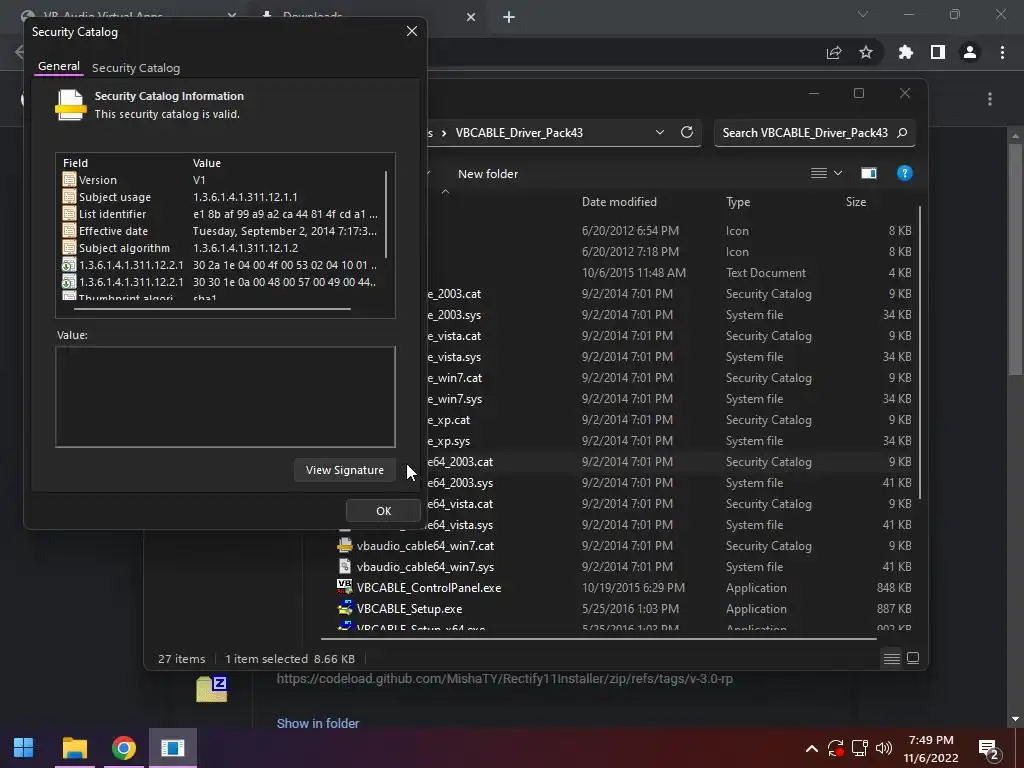Open Explorer help icon
The image size is (1024, 768).
pyautogui.click(x=904, y=173)
